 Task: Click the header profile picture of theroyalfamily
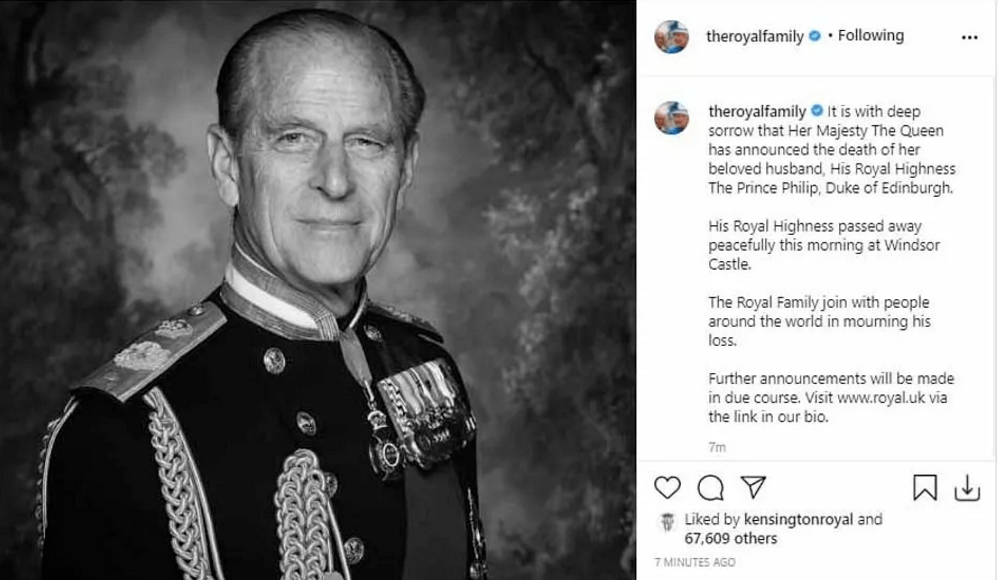(671, 36)
